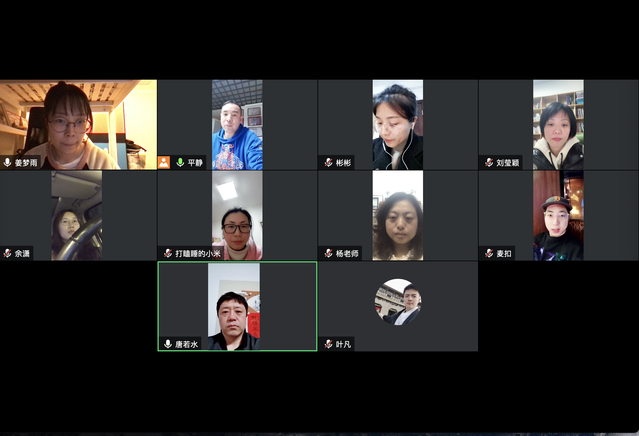This screenshot has width=639, height=436.
Task: Click the microphone icon beside 姜梦雨
Action: click(7, 163)
